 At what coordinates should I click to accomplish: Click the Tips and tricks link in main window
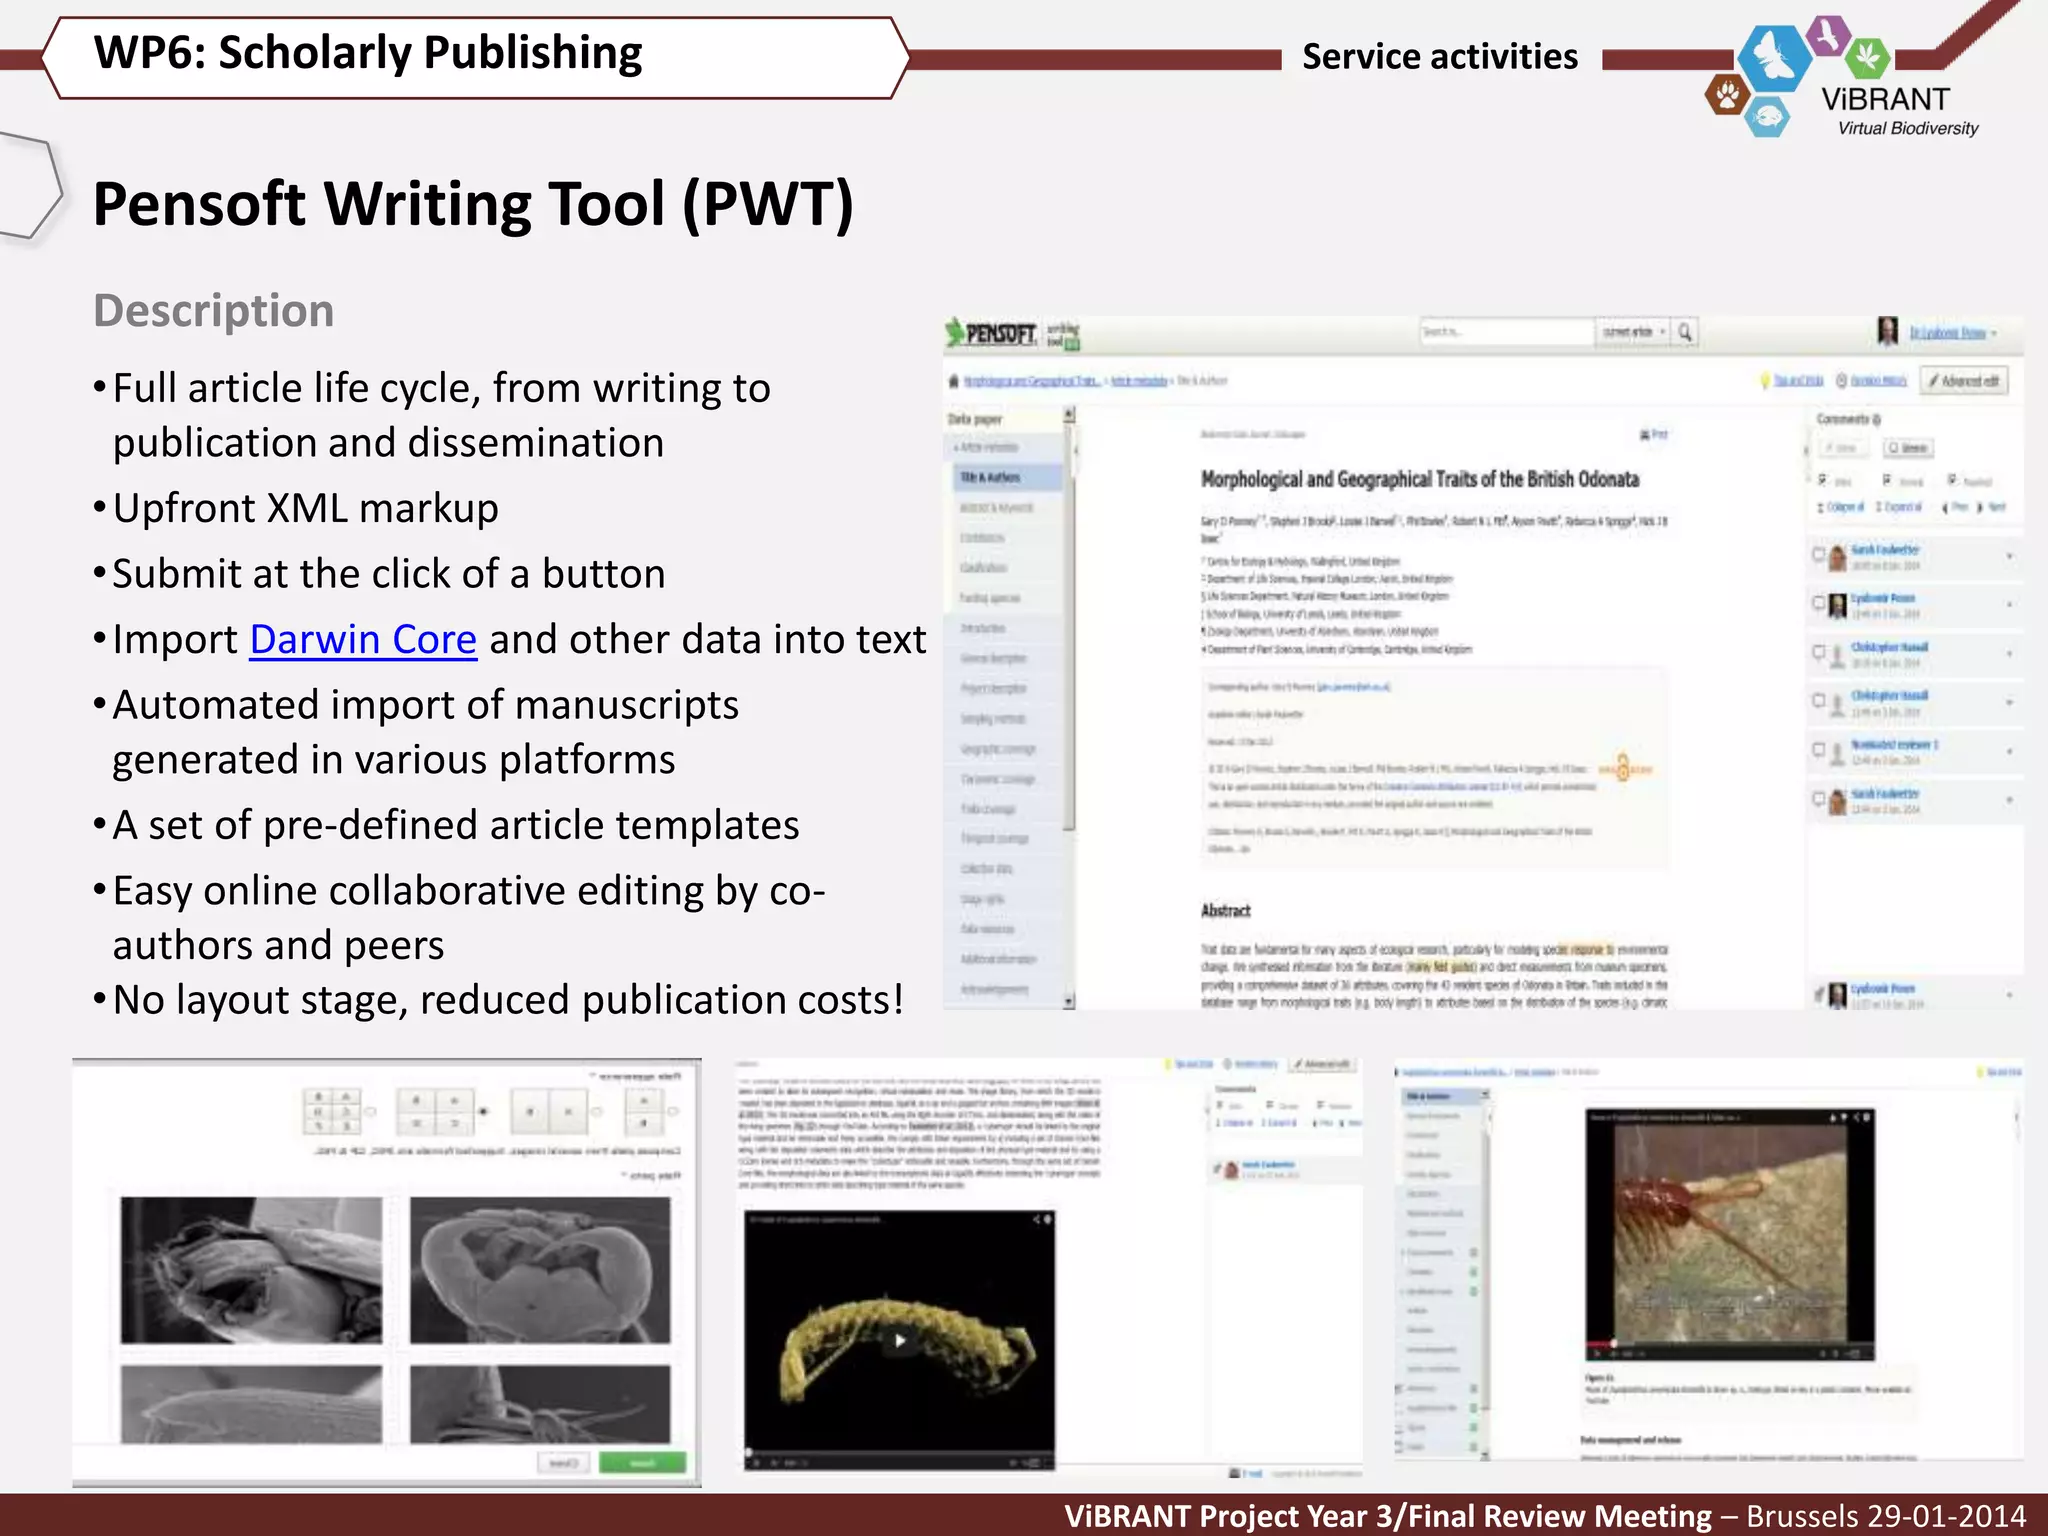coord(1798,381)
